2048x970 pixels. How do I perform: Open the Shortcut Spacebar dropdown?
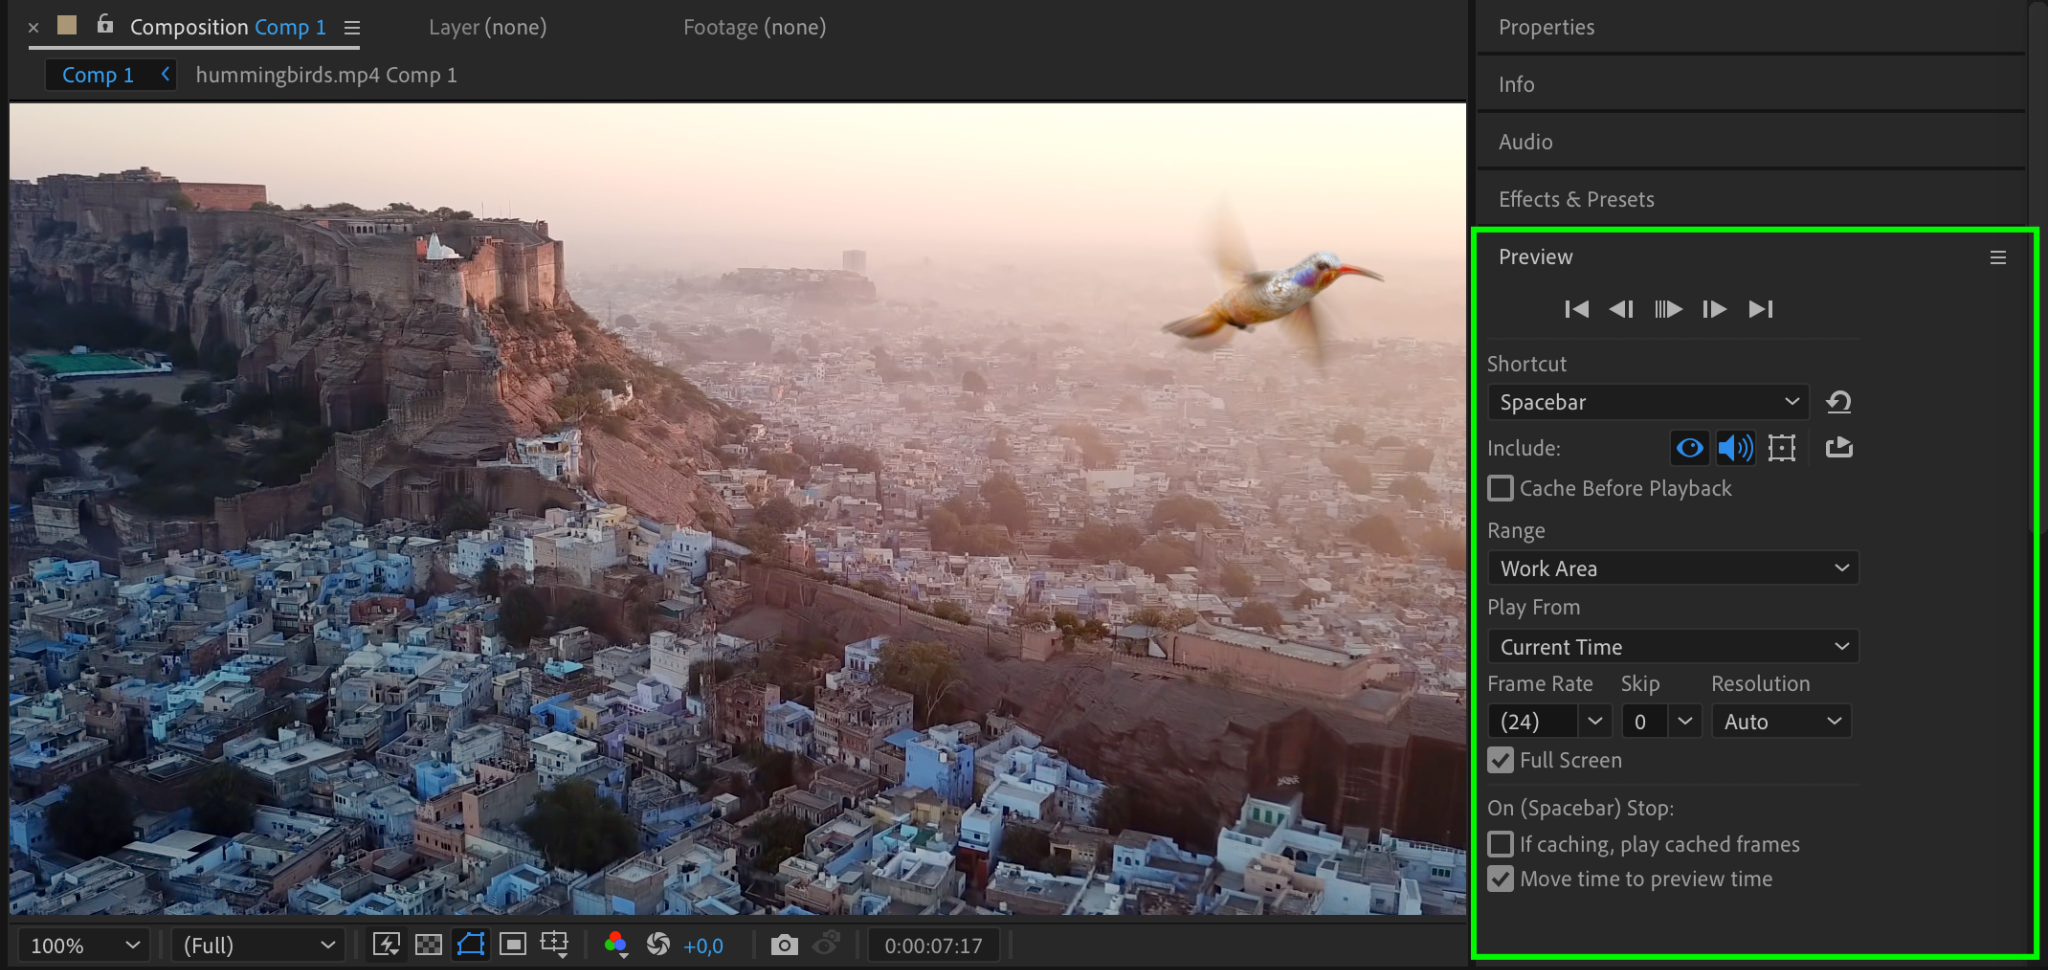pyautogui.click(x=1647, y=403)
